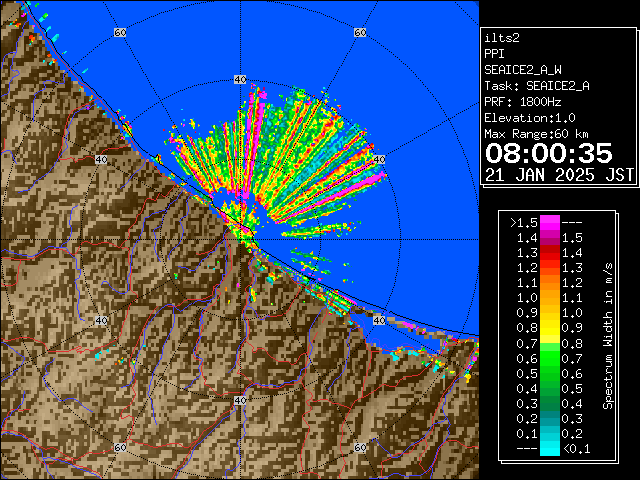Click the 'ilts2' radar name text
Screen dimensions: 640x480
[502, 38]
